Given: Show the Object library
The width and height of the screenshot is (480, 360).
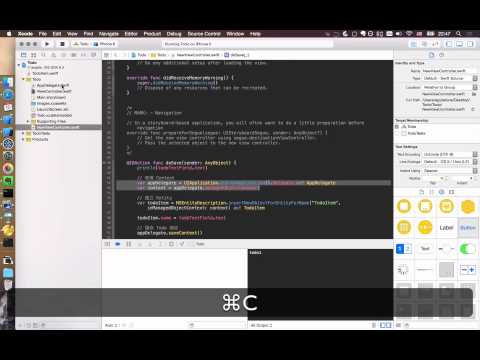Looking at the screenshot, I should 441,192.
